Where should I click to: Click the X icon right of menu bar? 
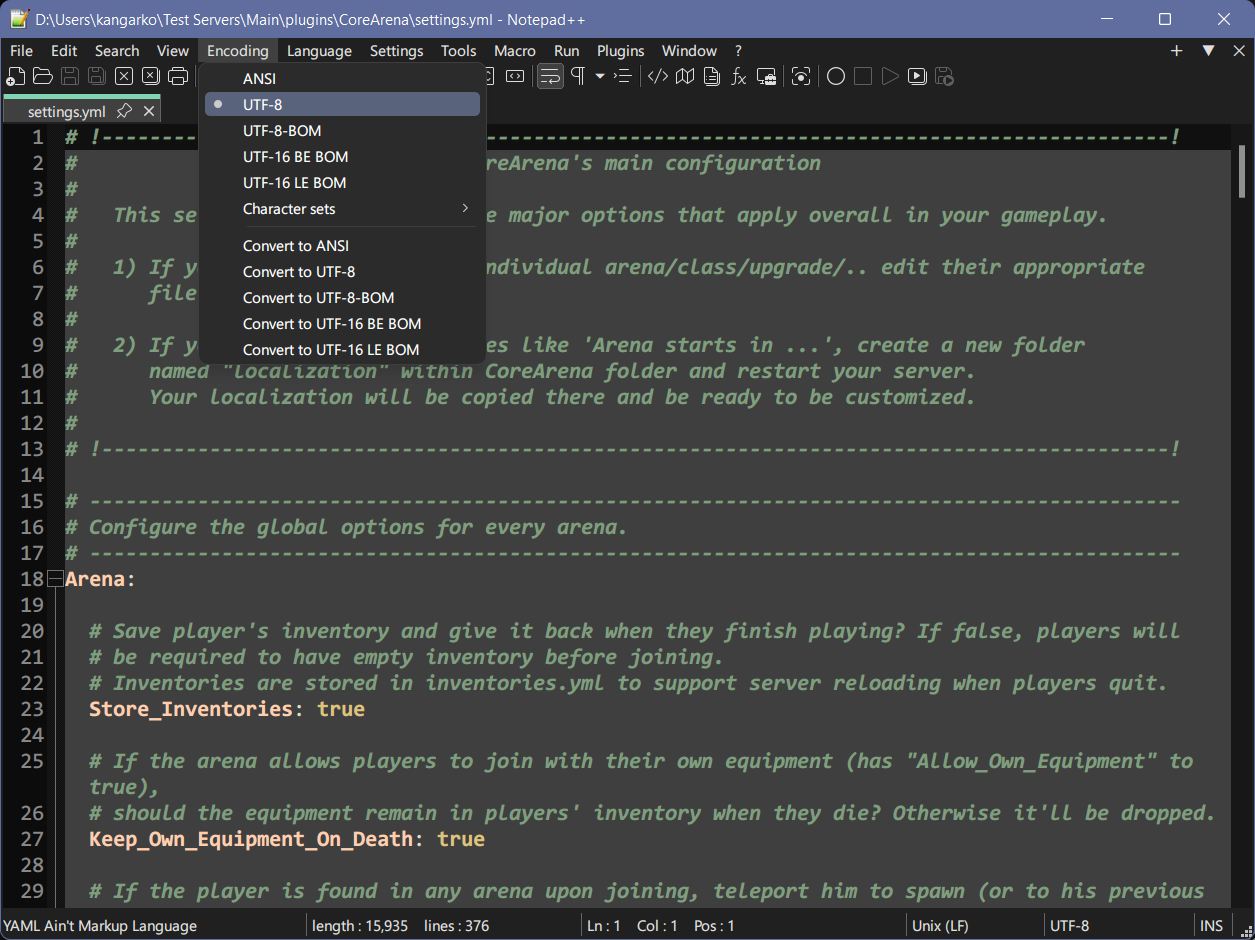click(x=1238, y=51)
